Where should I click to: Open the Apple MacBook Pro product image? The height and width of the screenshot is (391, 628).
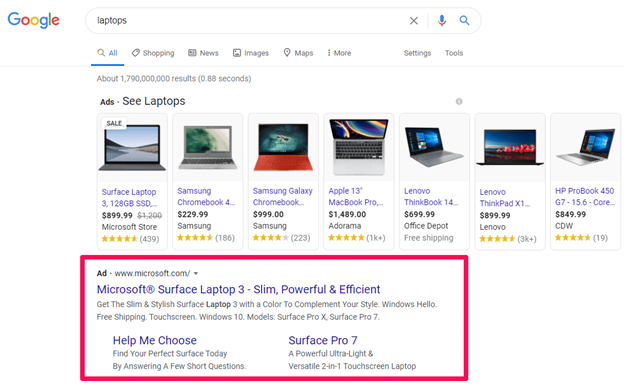(x=359, y=147)
